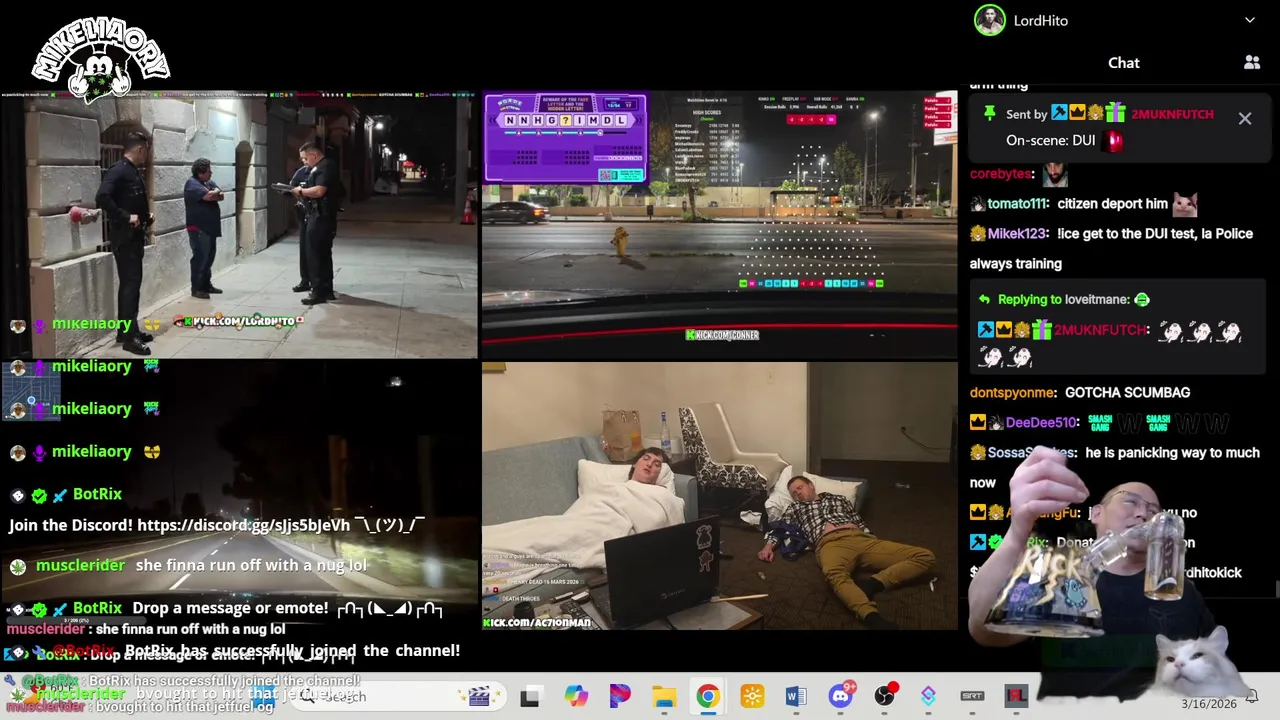Switch to Google Chrome in the taskbar

pyautogui.click(x=708, y=696)
